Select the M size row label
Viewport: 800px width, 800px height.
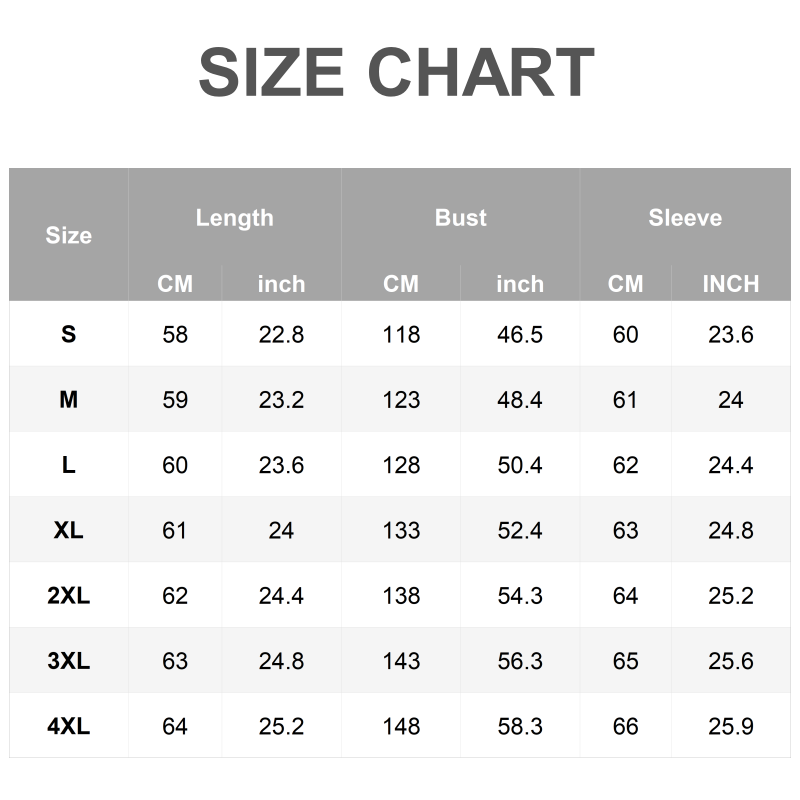[68, 400]
